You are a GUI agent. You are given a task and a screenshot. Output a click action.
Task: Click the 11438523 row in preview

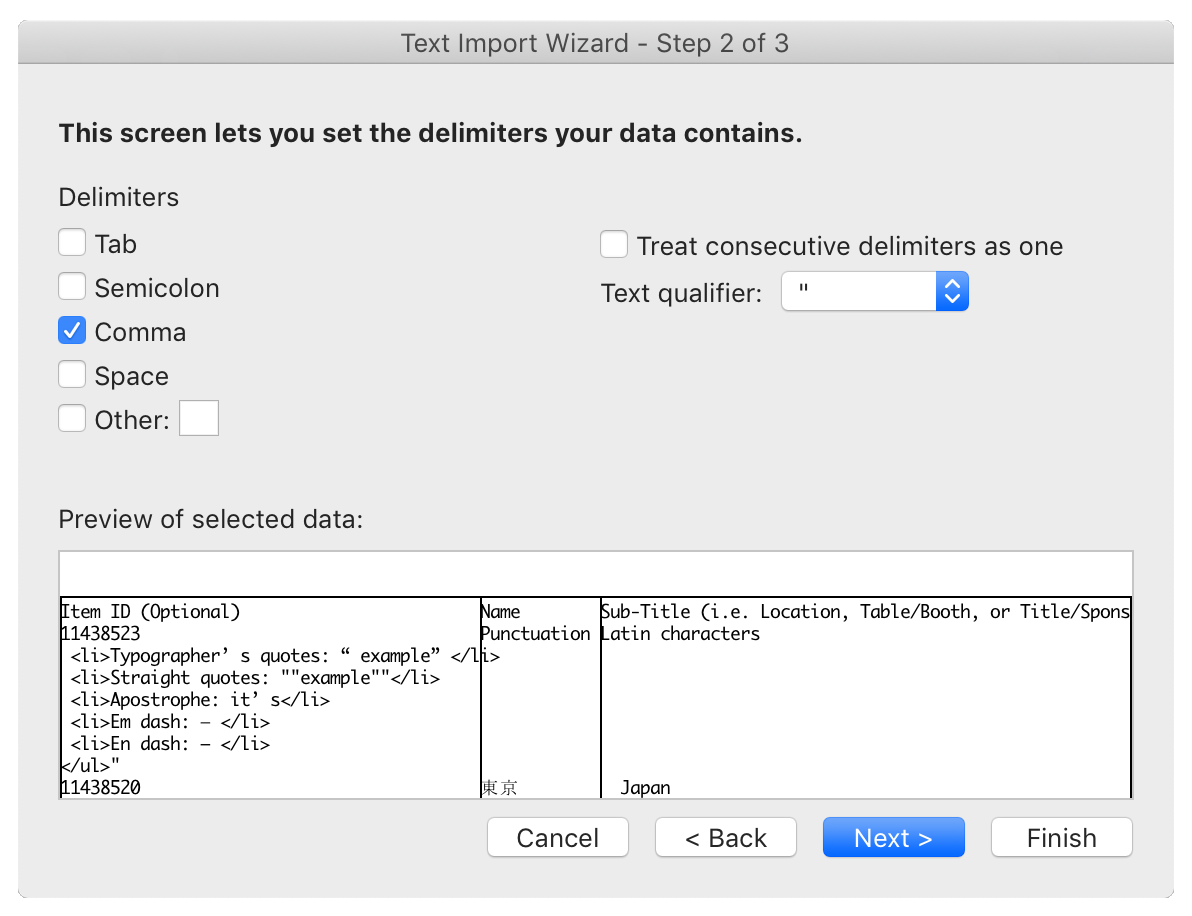pos(100,634)
